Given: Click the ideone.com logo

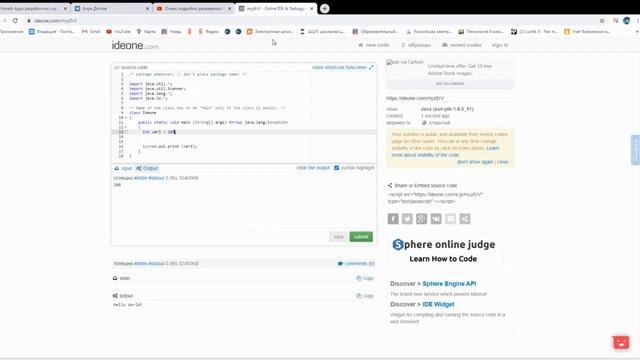Looking at the screenshot, I should (x=135, y=45).
